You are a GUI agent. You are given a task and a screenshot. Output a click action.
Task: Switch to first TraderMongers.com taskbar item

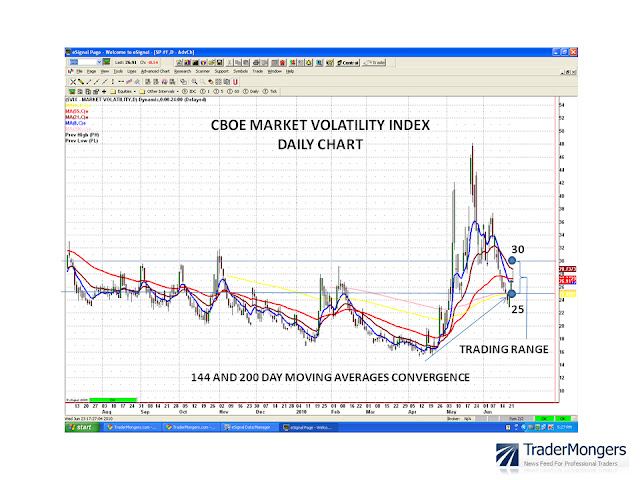(132, 427)
